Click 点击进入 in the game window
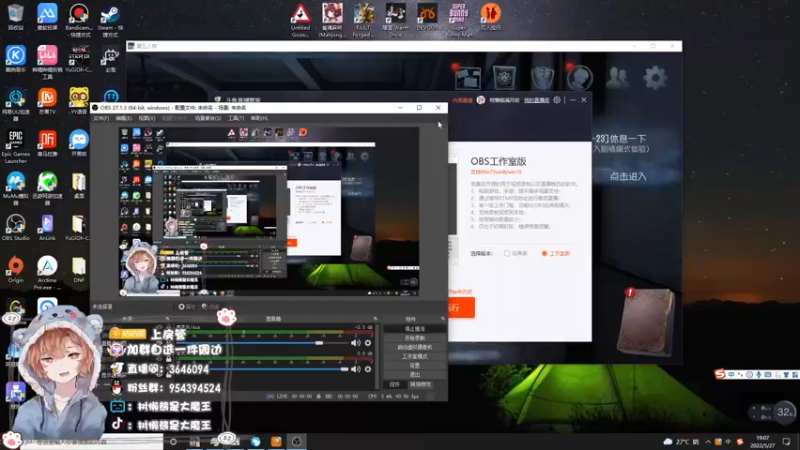Screen dimensions: 800x450 (628, 177)
